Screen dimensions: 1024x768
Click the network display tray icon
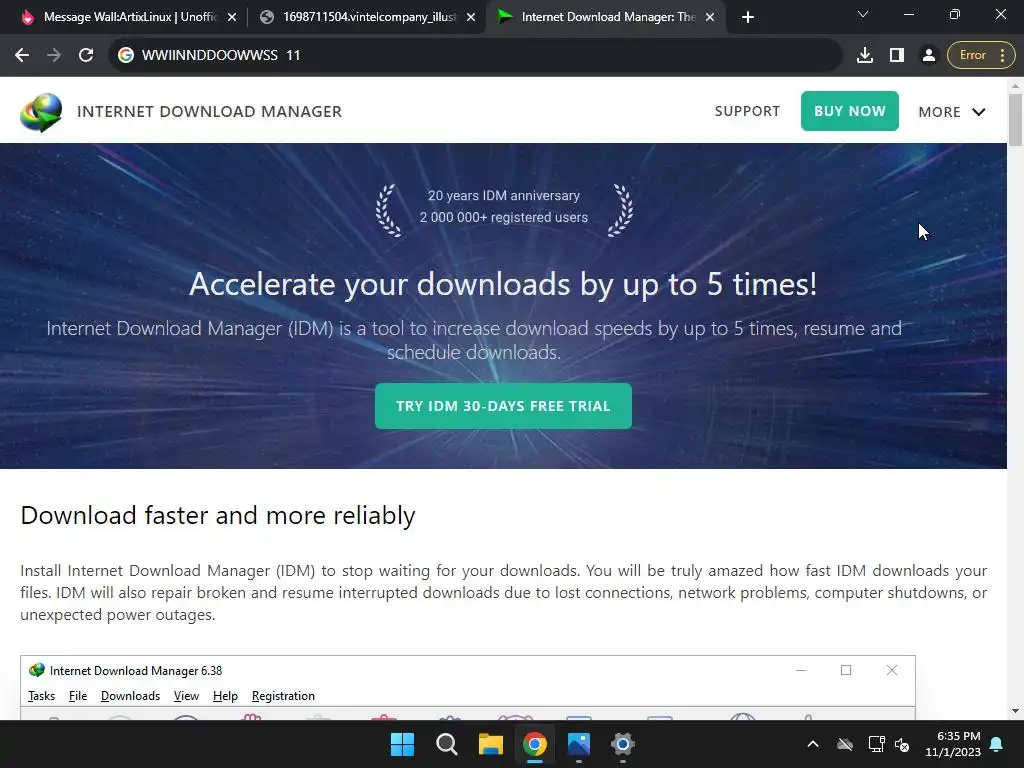click(x=876, y=744)
